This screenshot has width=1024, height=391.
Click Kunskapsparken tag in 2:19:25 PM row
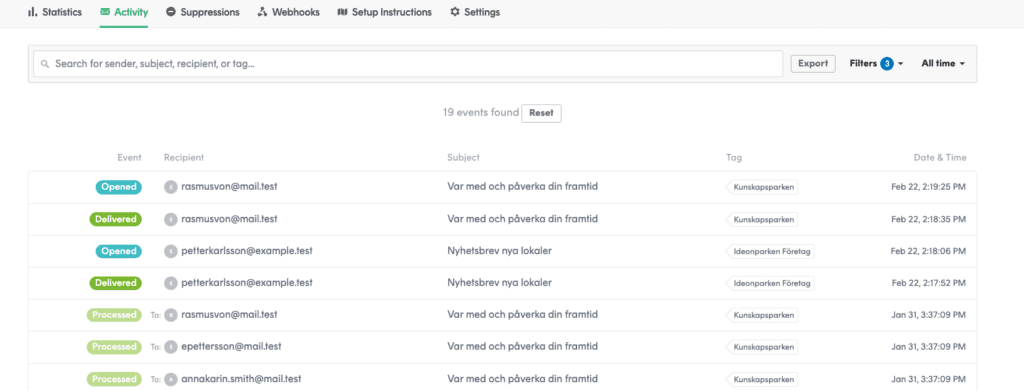pos(762,187)
